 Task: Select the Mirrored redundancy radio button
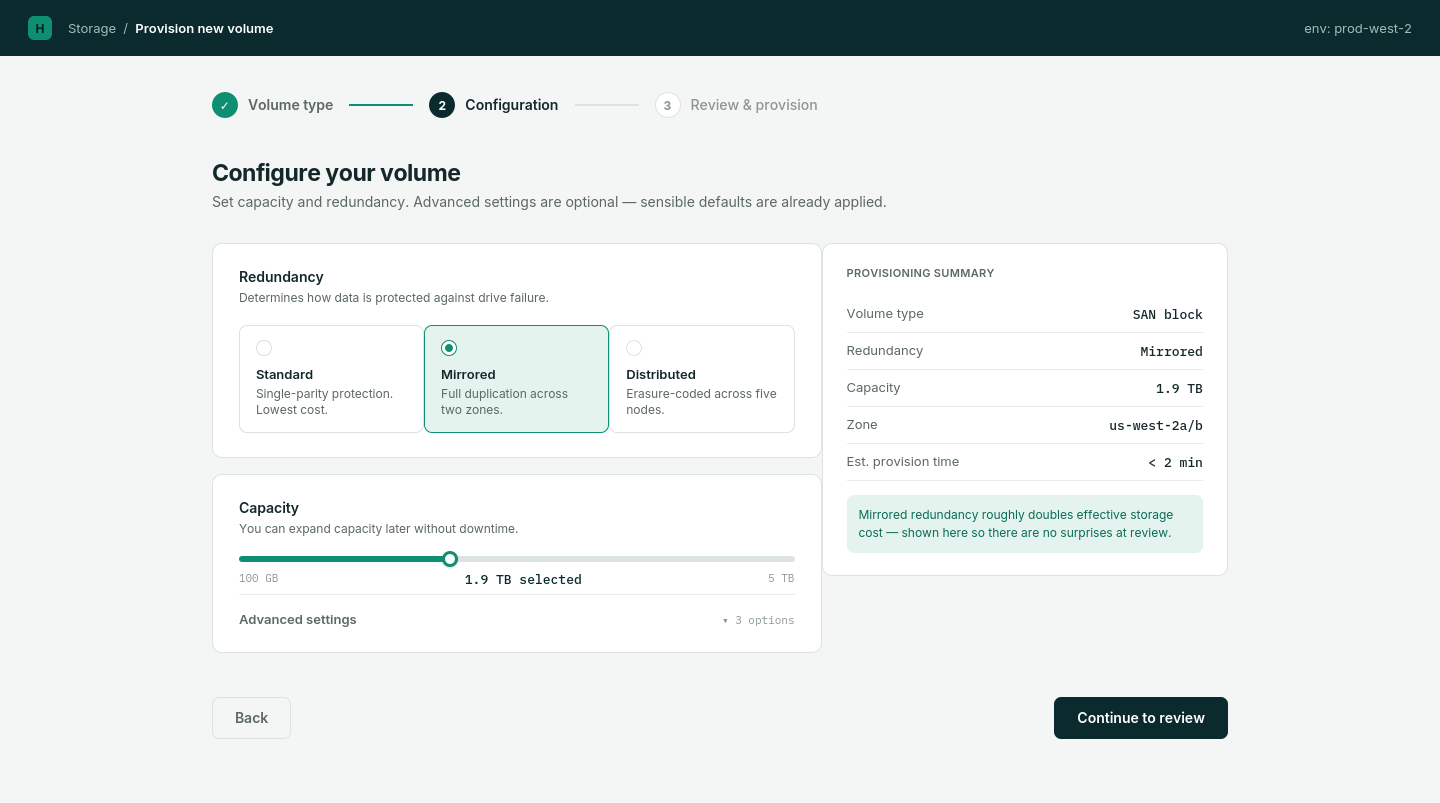449,348
